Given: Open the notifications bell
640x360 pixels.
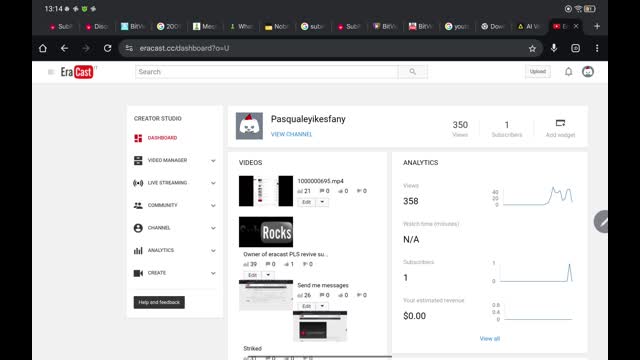Looking at the screenshot, I should (x=568, y=72).
